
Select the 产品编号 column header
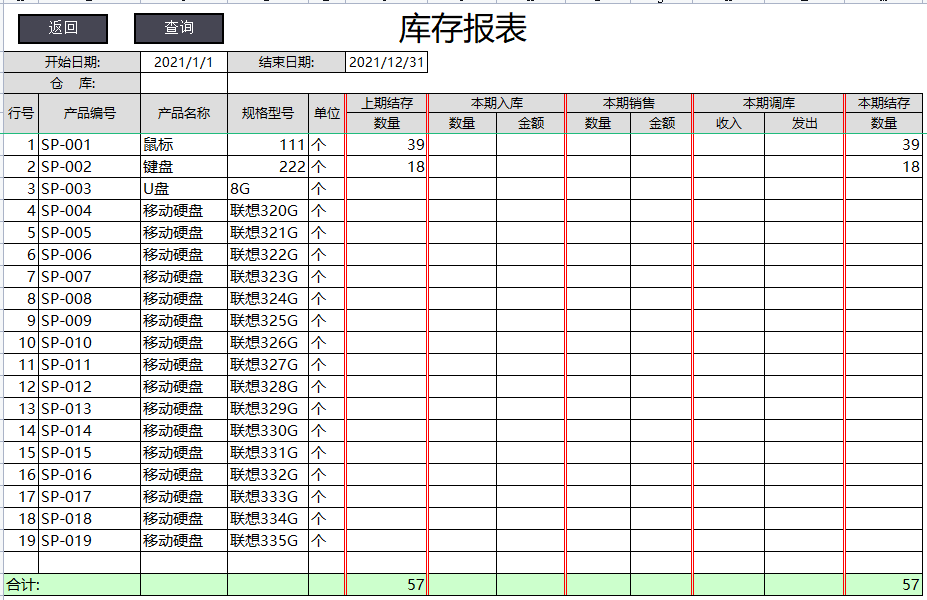pos(88,113)
